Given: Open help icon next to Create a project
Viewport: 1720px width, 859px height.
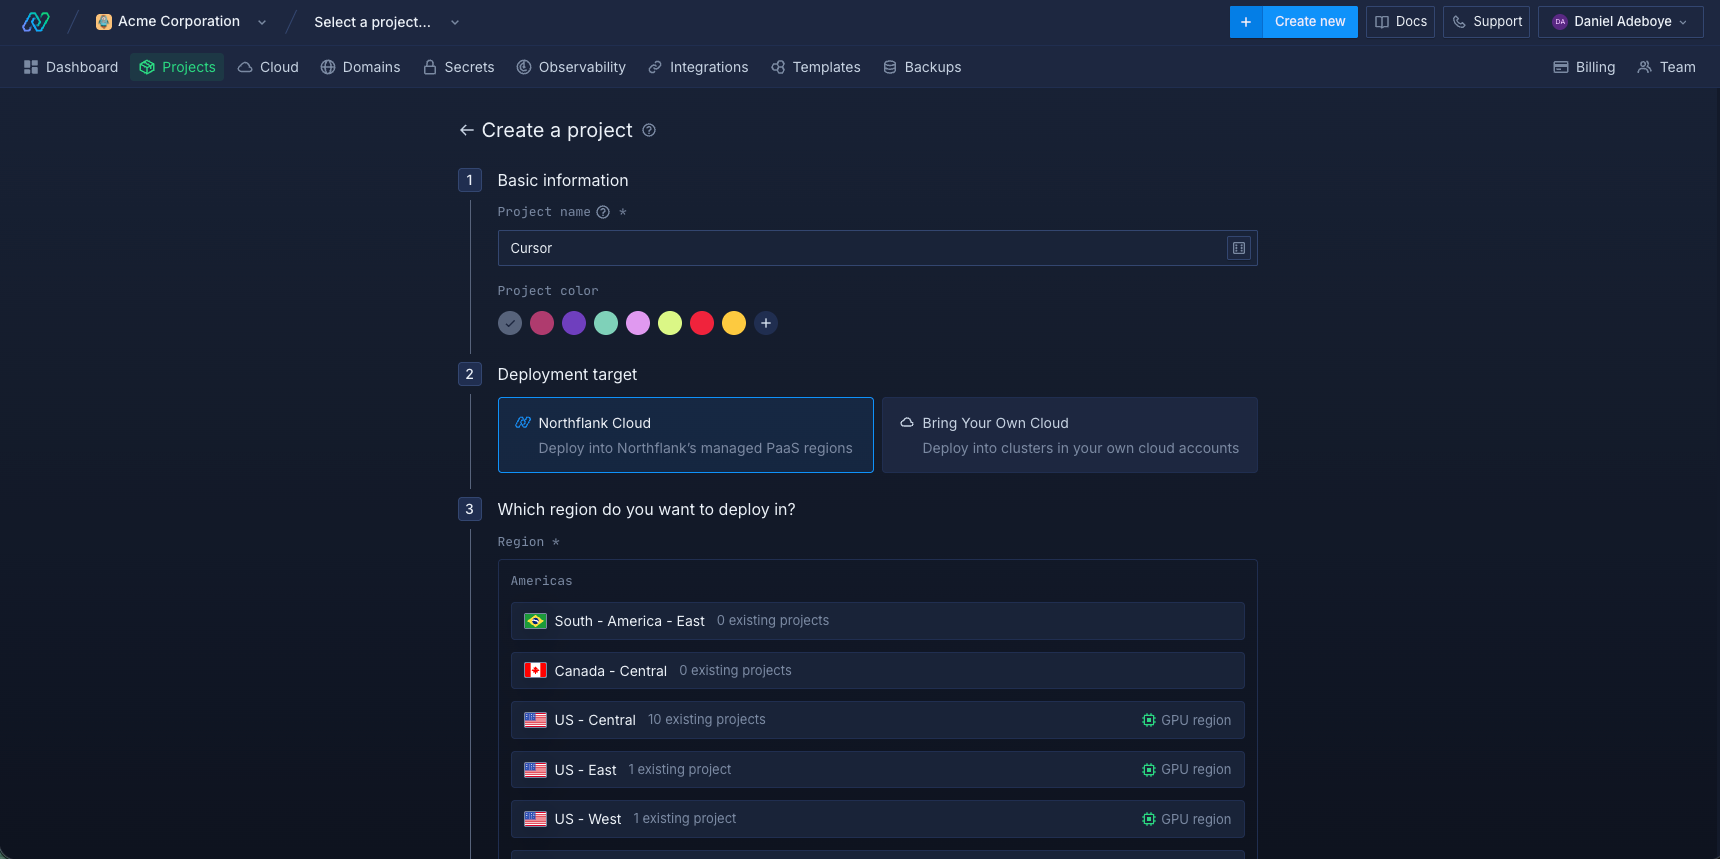Looking at the screenshot, I should coord(649,130).
